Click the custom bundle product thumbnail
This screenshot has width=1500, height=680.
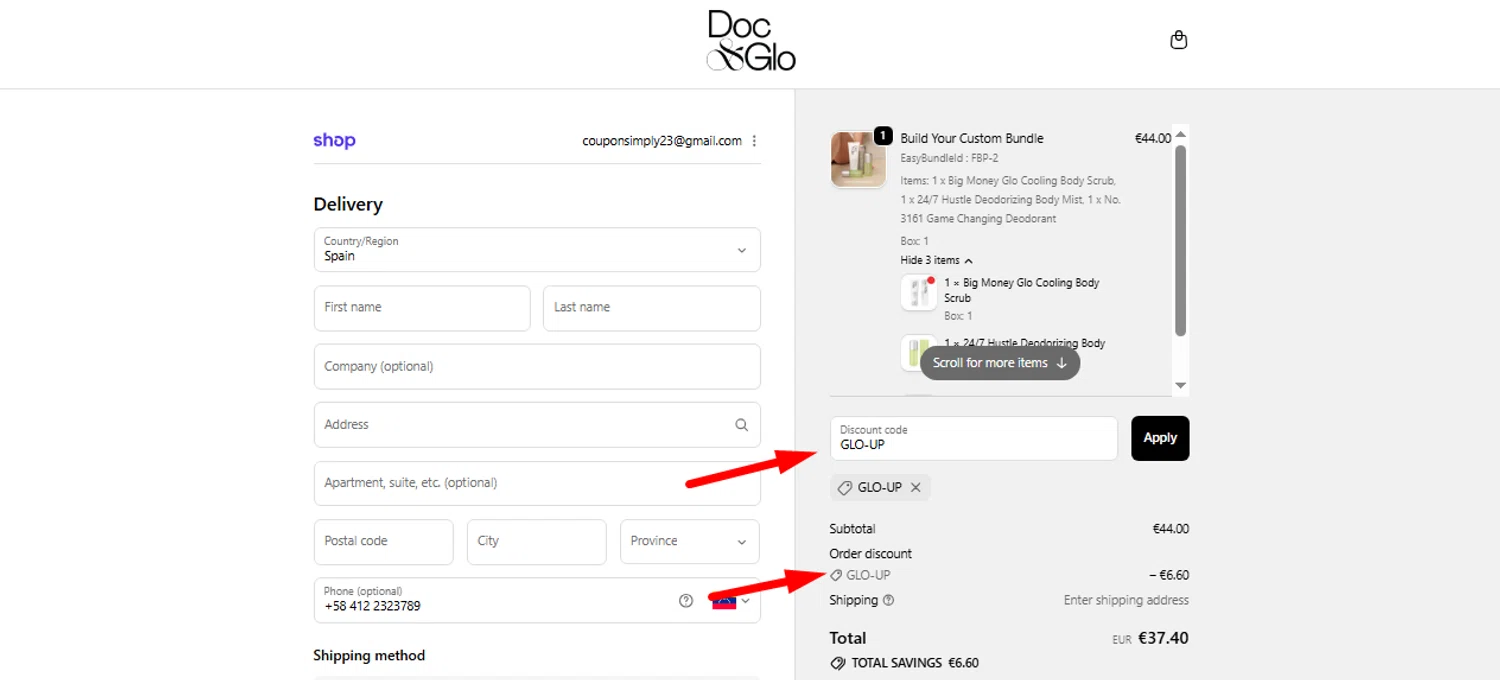tap(858, 160)
